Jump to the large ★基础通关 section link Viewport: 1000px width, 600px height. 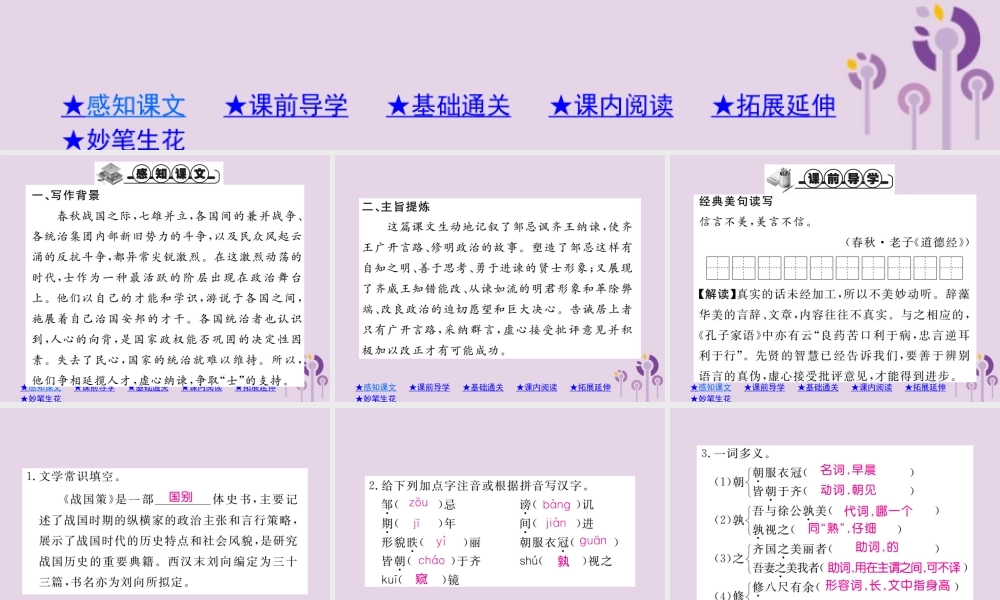coord(448,106)
